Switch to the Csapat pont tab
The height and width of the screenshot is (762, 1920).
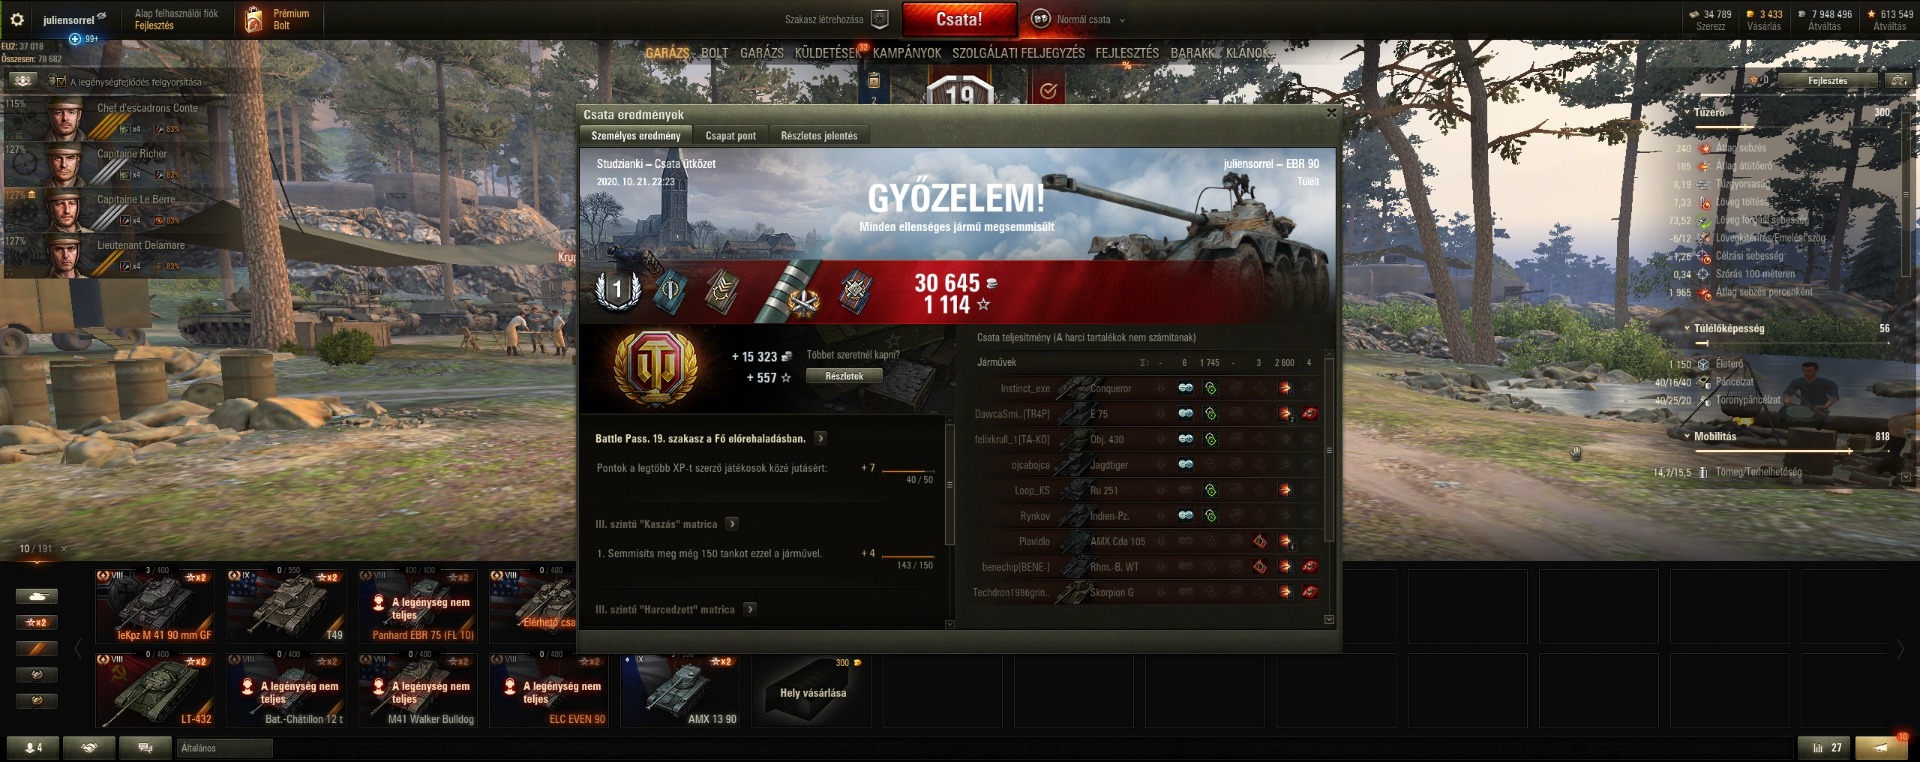(x=730, y=136)
